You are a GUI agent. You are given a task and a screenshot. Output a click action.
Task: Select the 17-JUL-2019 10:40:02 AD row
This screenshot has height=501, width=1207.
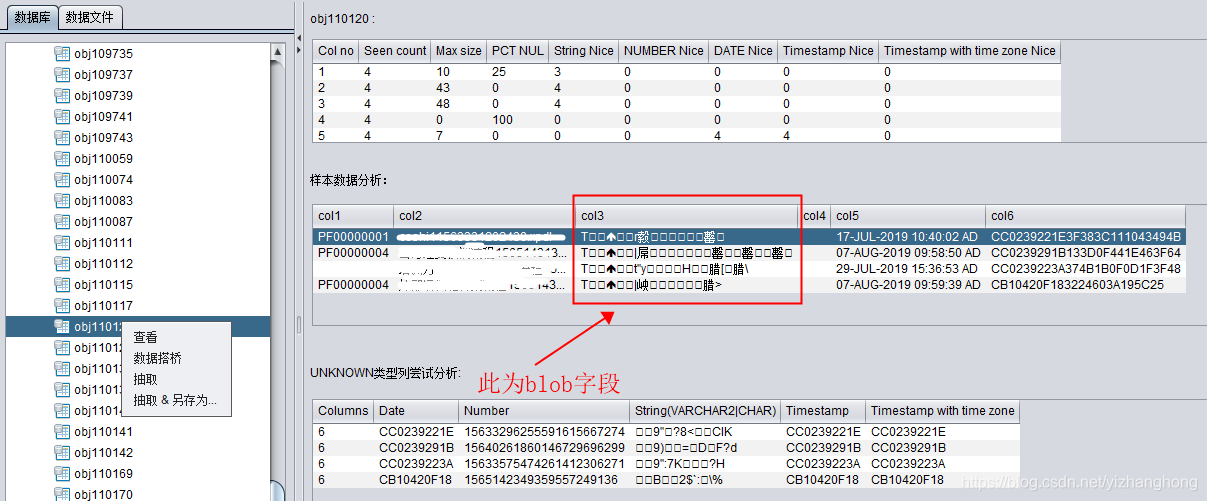pyautogui.click(x=749, y=237)
